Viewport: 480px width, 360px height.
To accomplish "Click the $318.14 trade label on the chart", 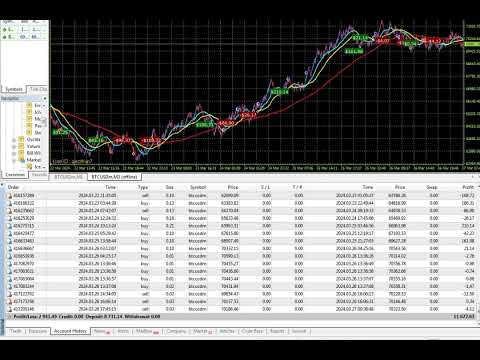I will [x=279, y=92].
